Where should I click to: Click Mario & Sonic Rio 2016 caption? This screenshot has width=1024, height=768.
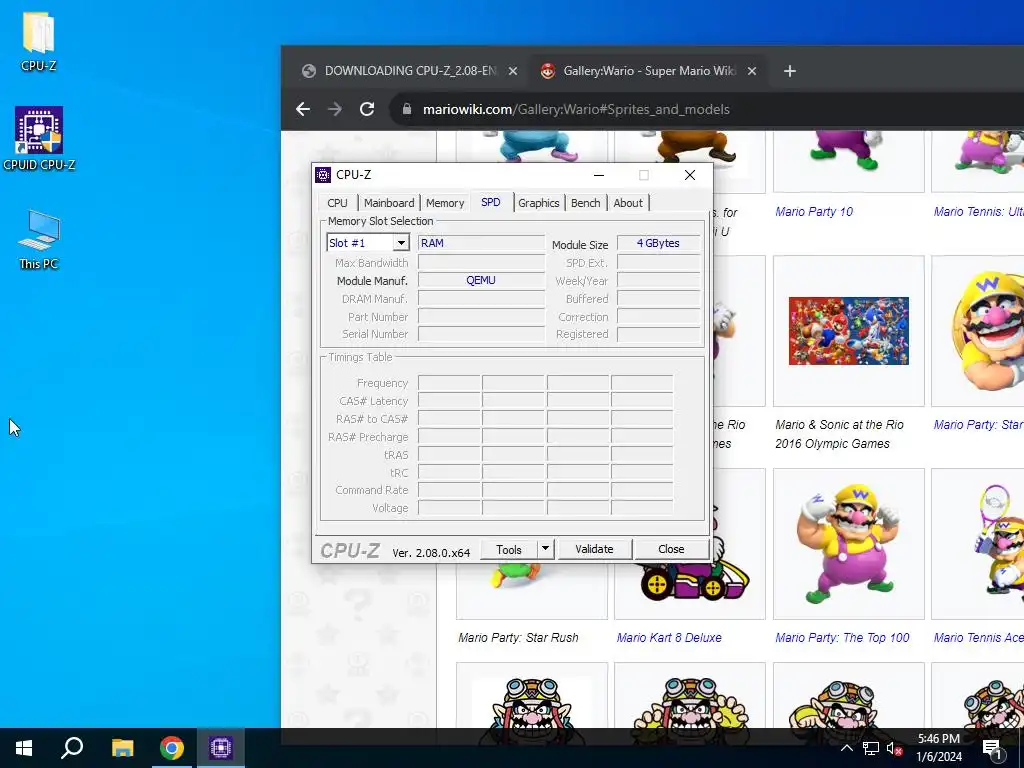[839, 434]
